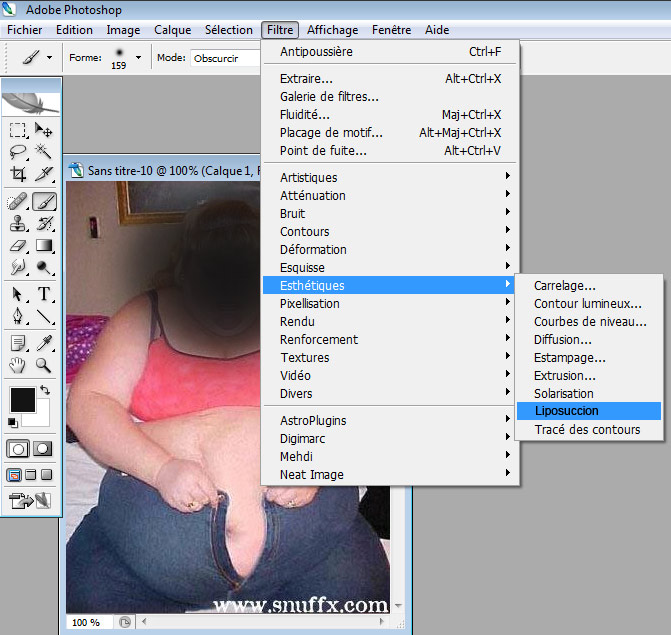This screenshot has width=671, height=635.
Task: Select the Type tool
Action: click(44, 294)
